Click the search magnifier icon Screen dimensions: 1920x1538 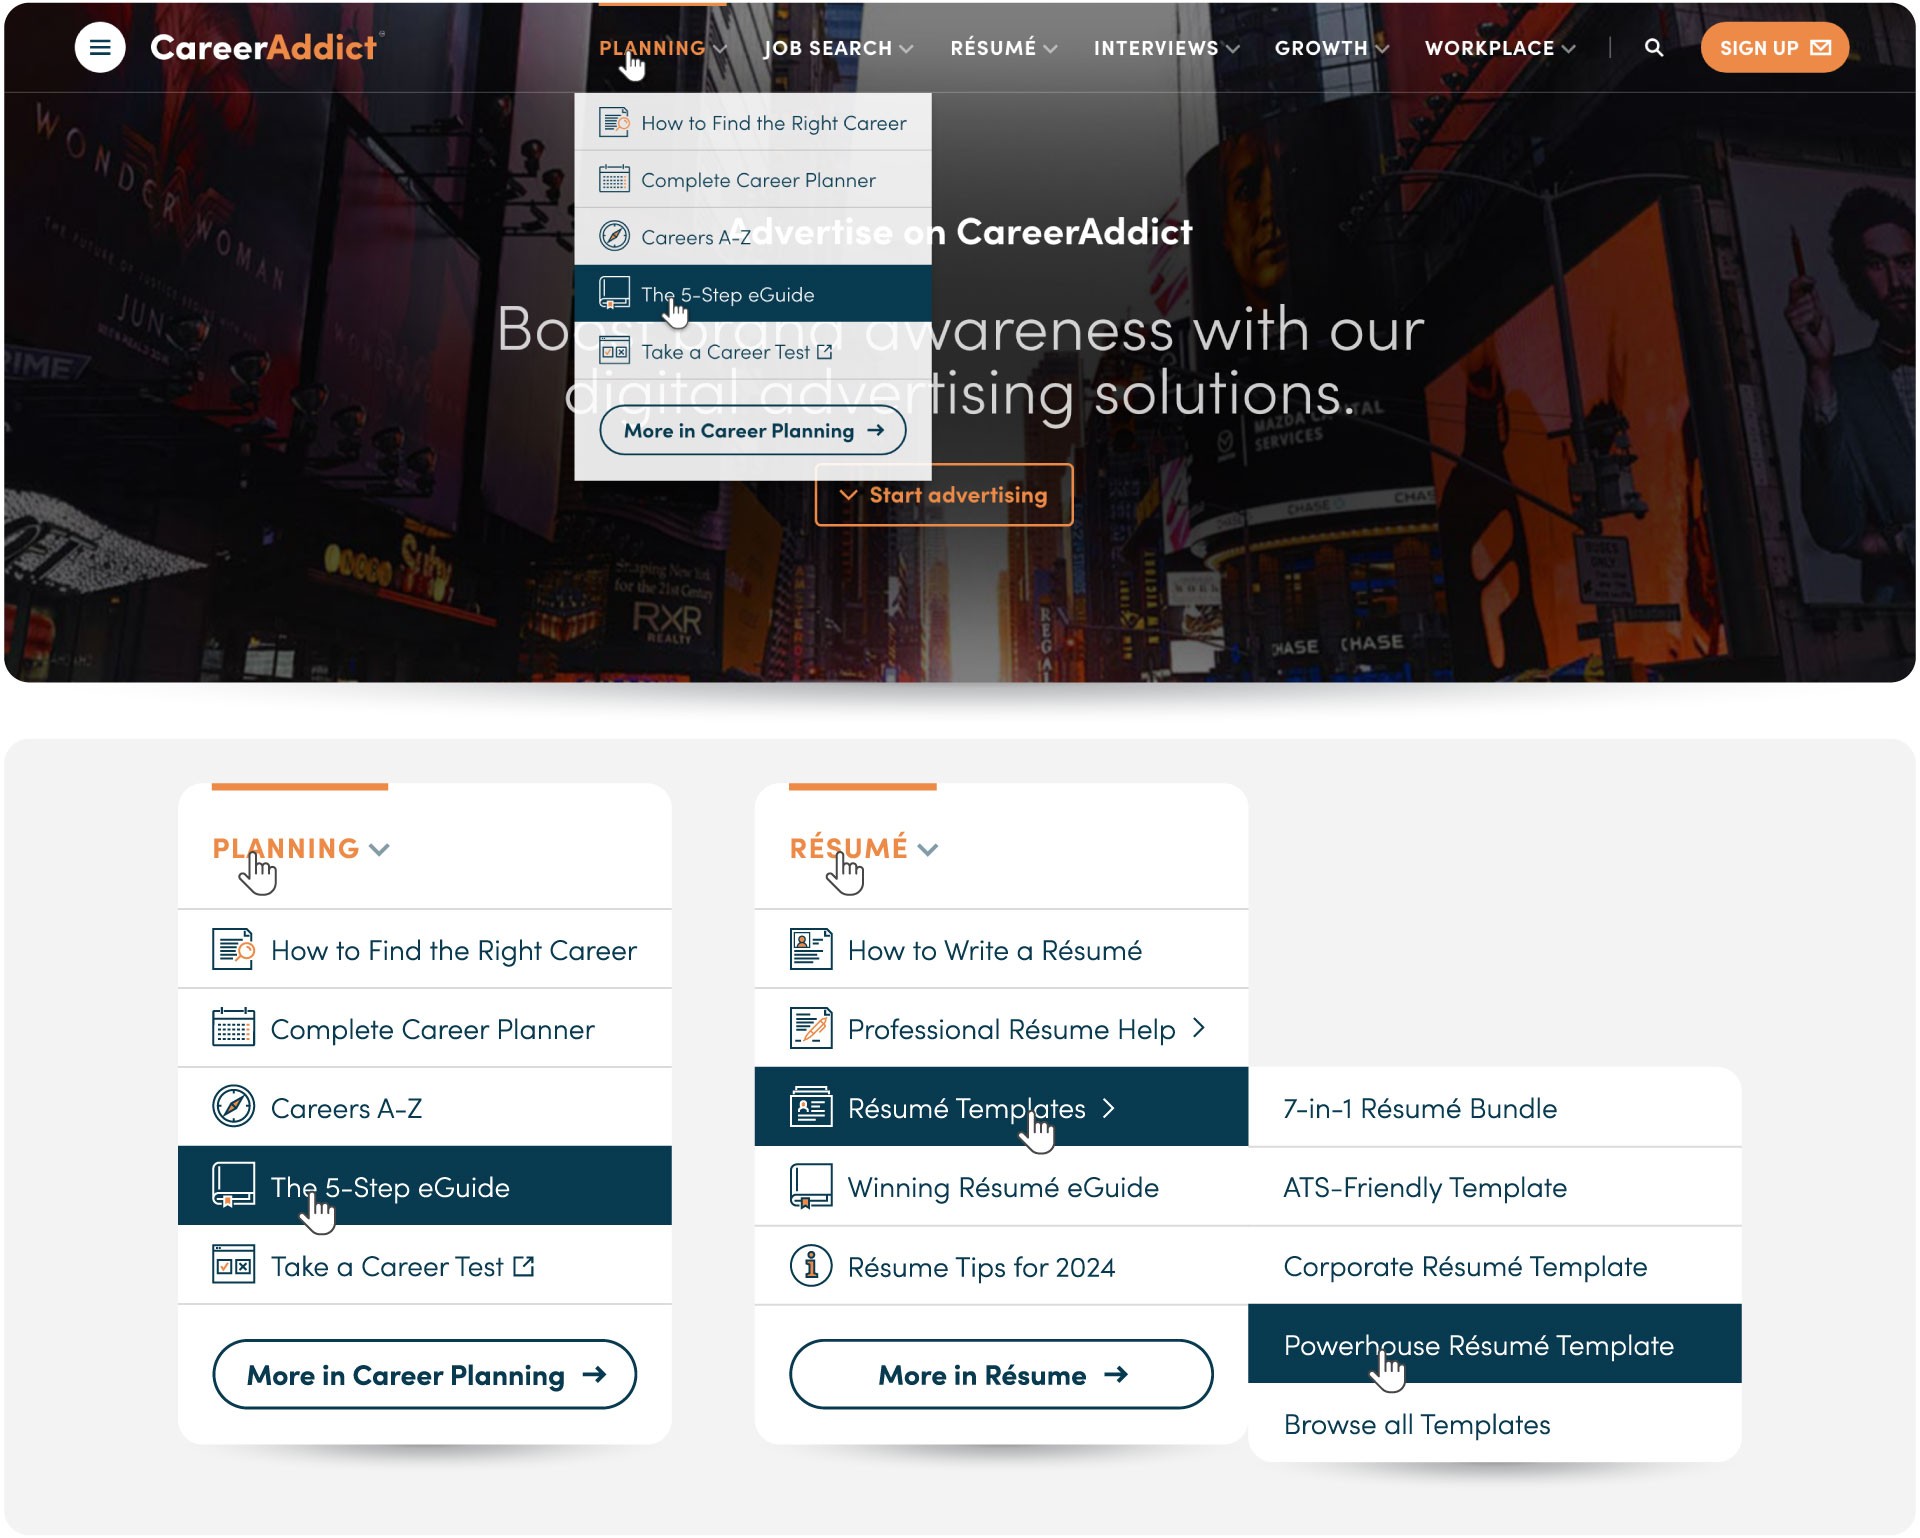click(x=1654, y=47)
